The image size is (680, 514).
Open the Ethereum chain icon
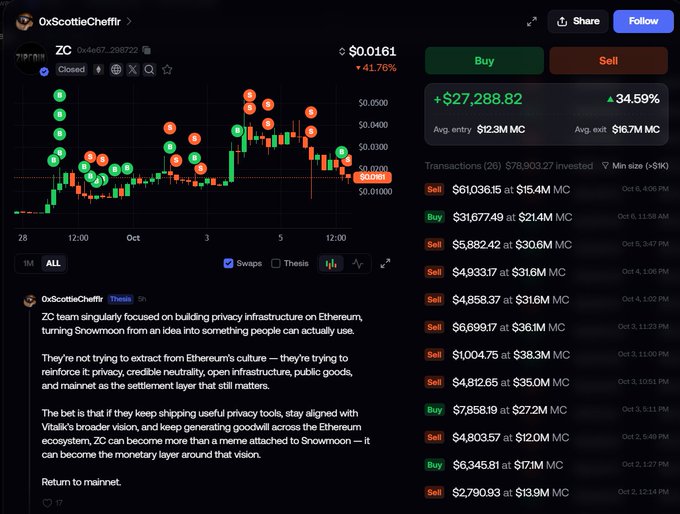pyautogui.click(x=99, y=69)
